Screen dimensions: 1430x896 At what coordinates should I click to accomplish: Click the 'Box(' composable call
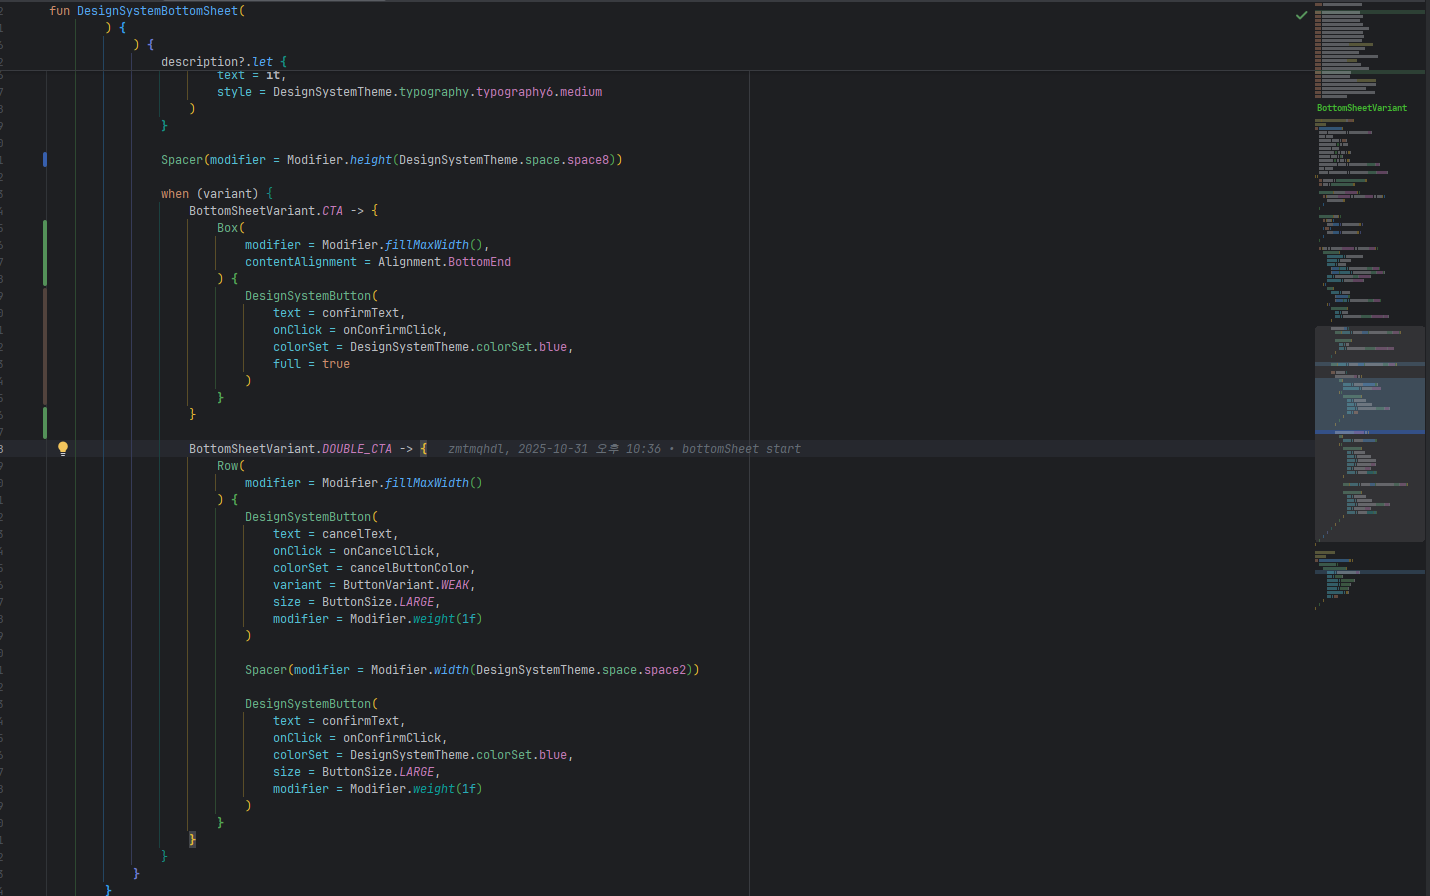click(231, 228)
